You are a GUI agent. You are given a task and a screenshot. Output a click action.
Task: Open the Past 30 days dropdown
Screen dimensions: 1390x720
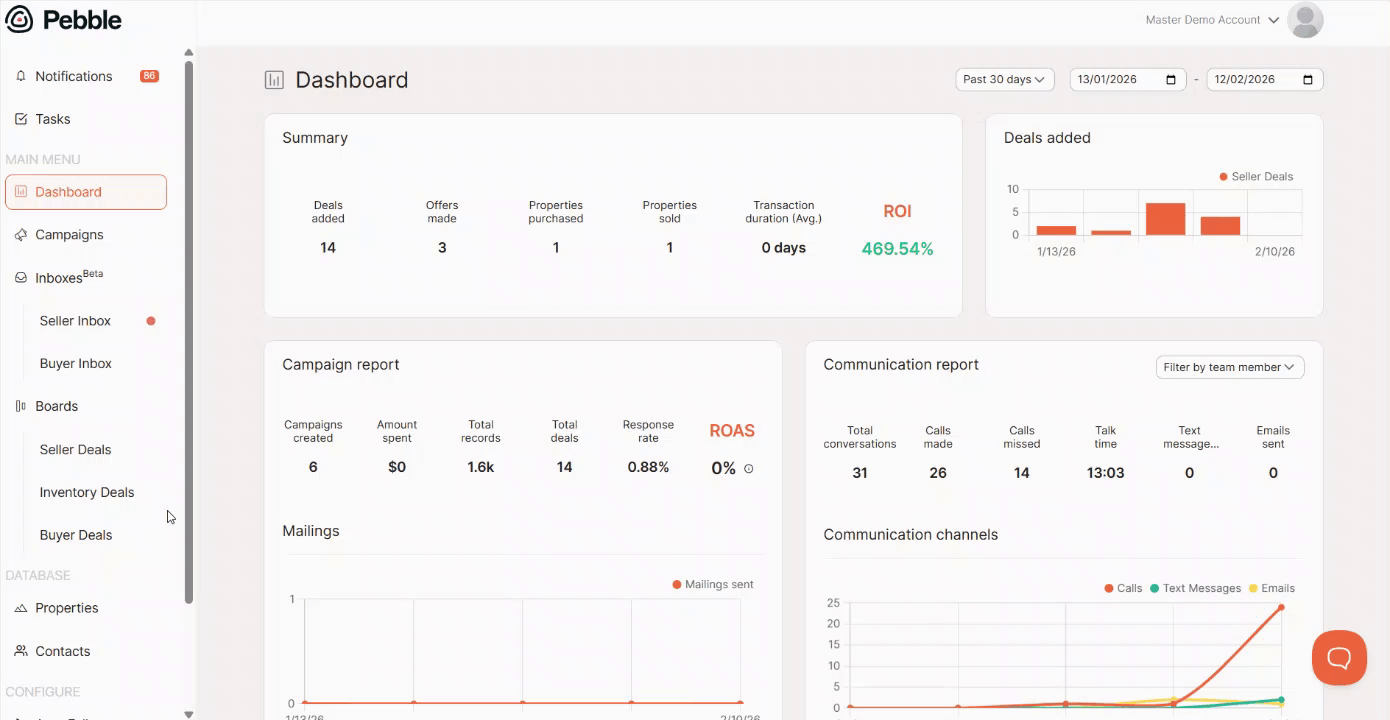pos(1005,79)
